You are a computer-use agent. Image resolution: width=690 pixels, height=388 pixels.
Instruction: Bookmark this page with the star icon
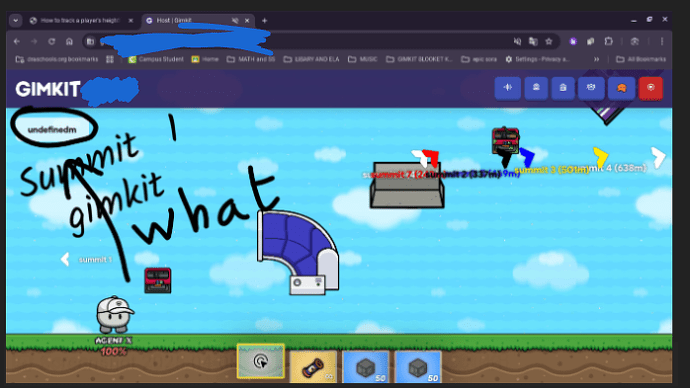(549, 41)
